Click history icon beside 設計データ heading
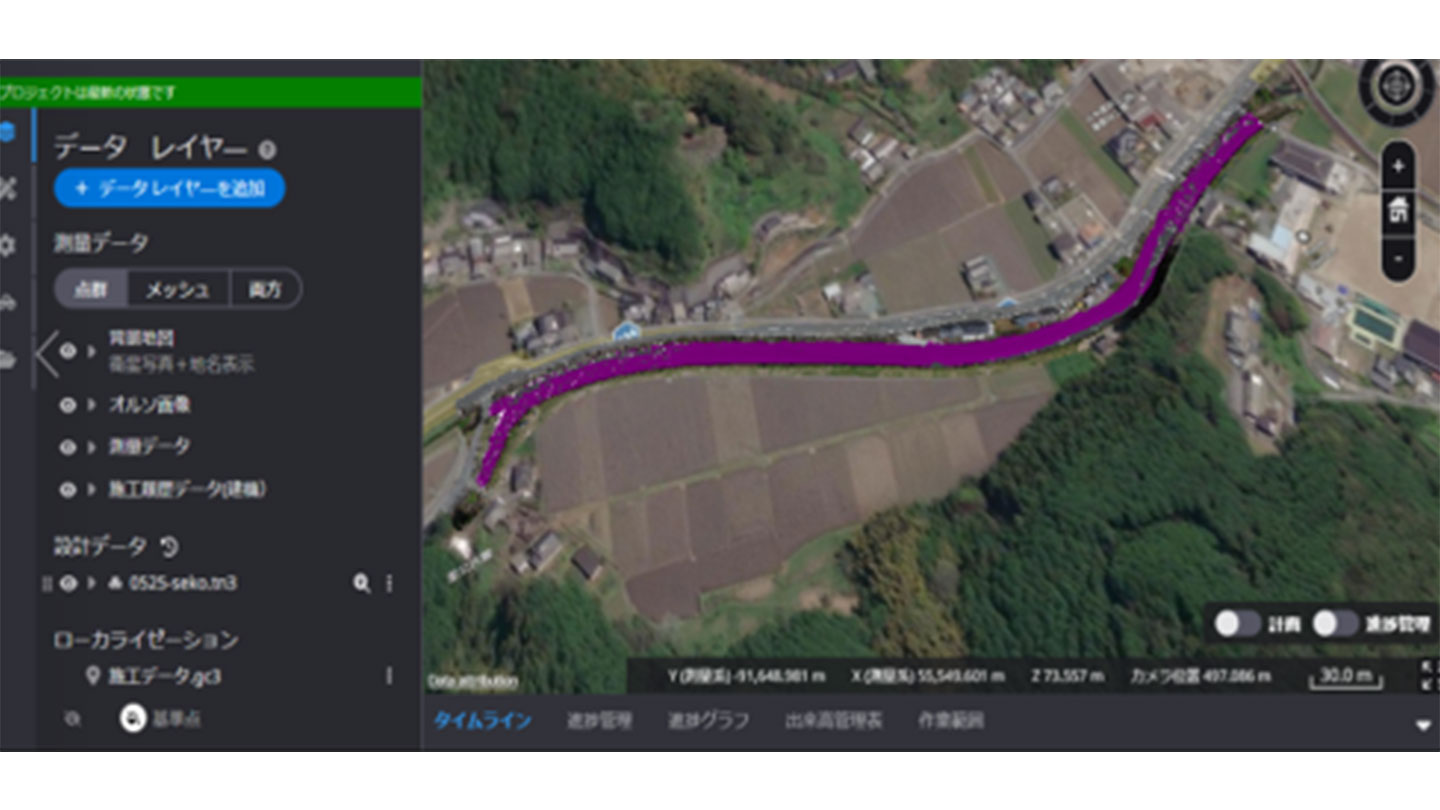Screen dimensions: 1440x810 point(170,546)
